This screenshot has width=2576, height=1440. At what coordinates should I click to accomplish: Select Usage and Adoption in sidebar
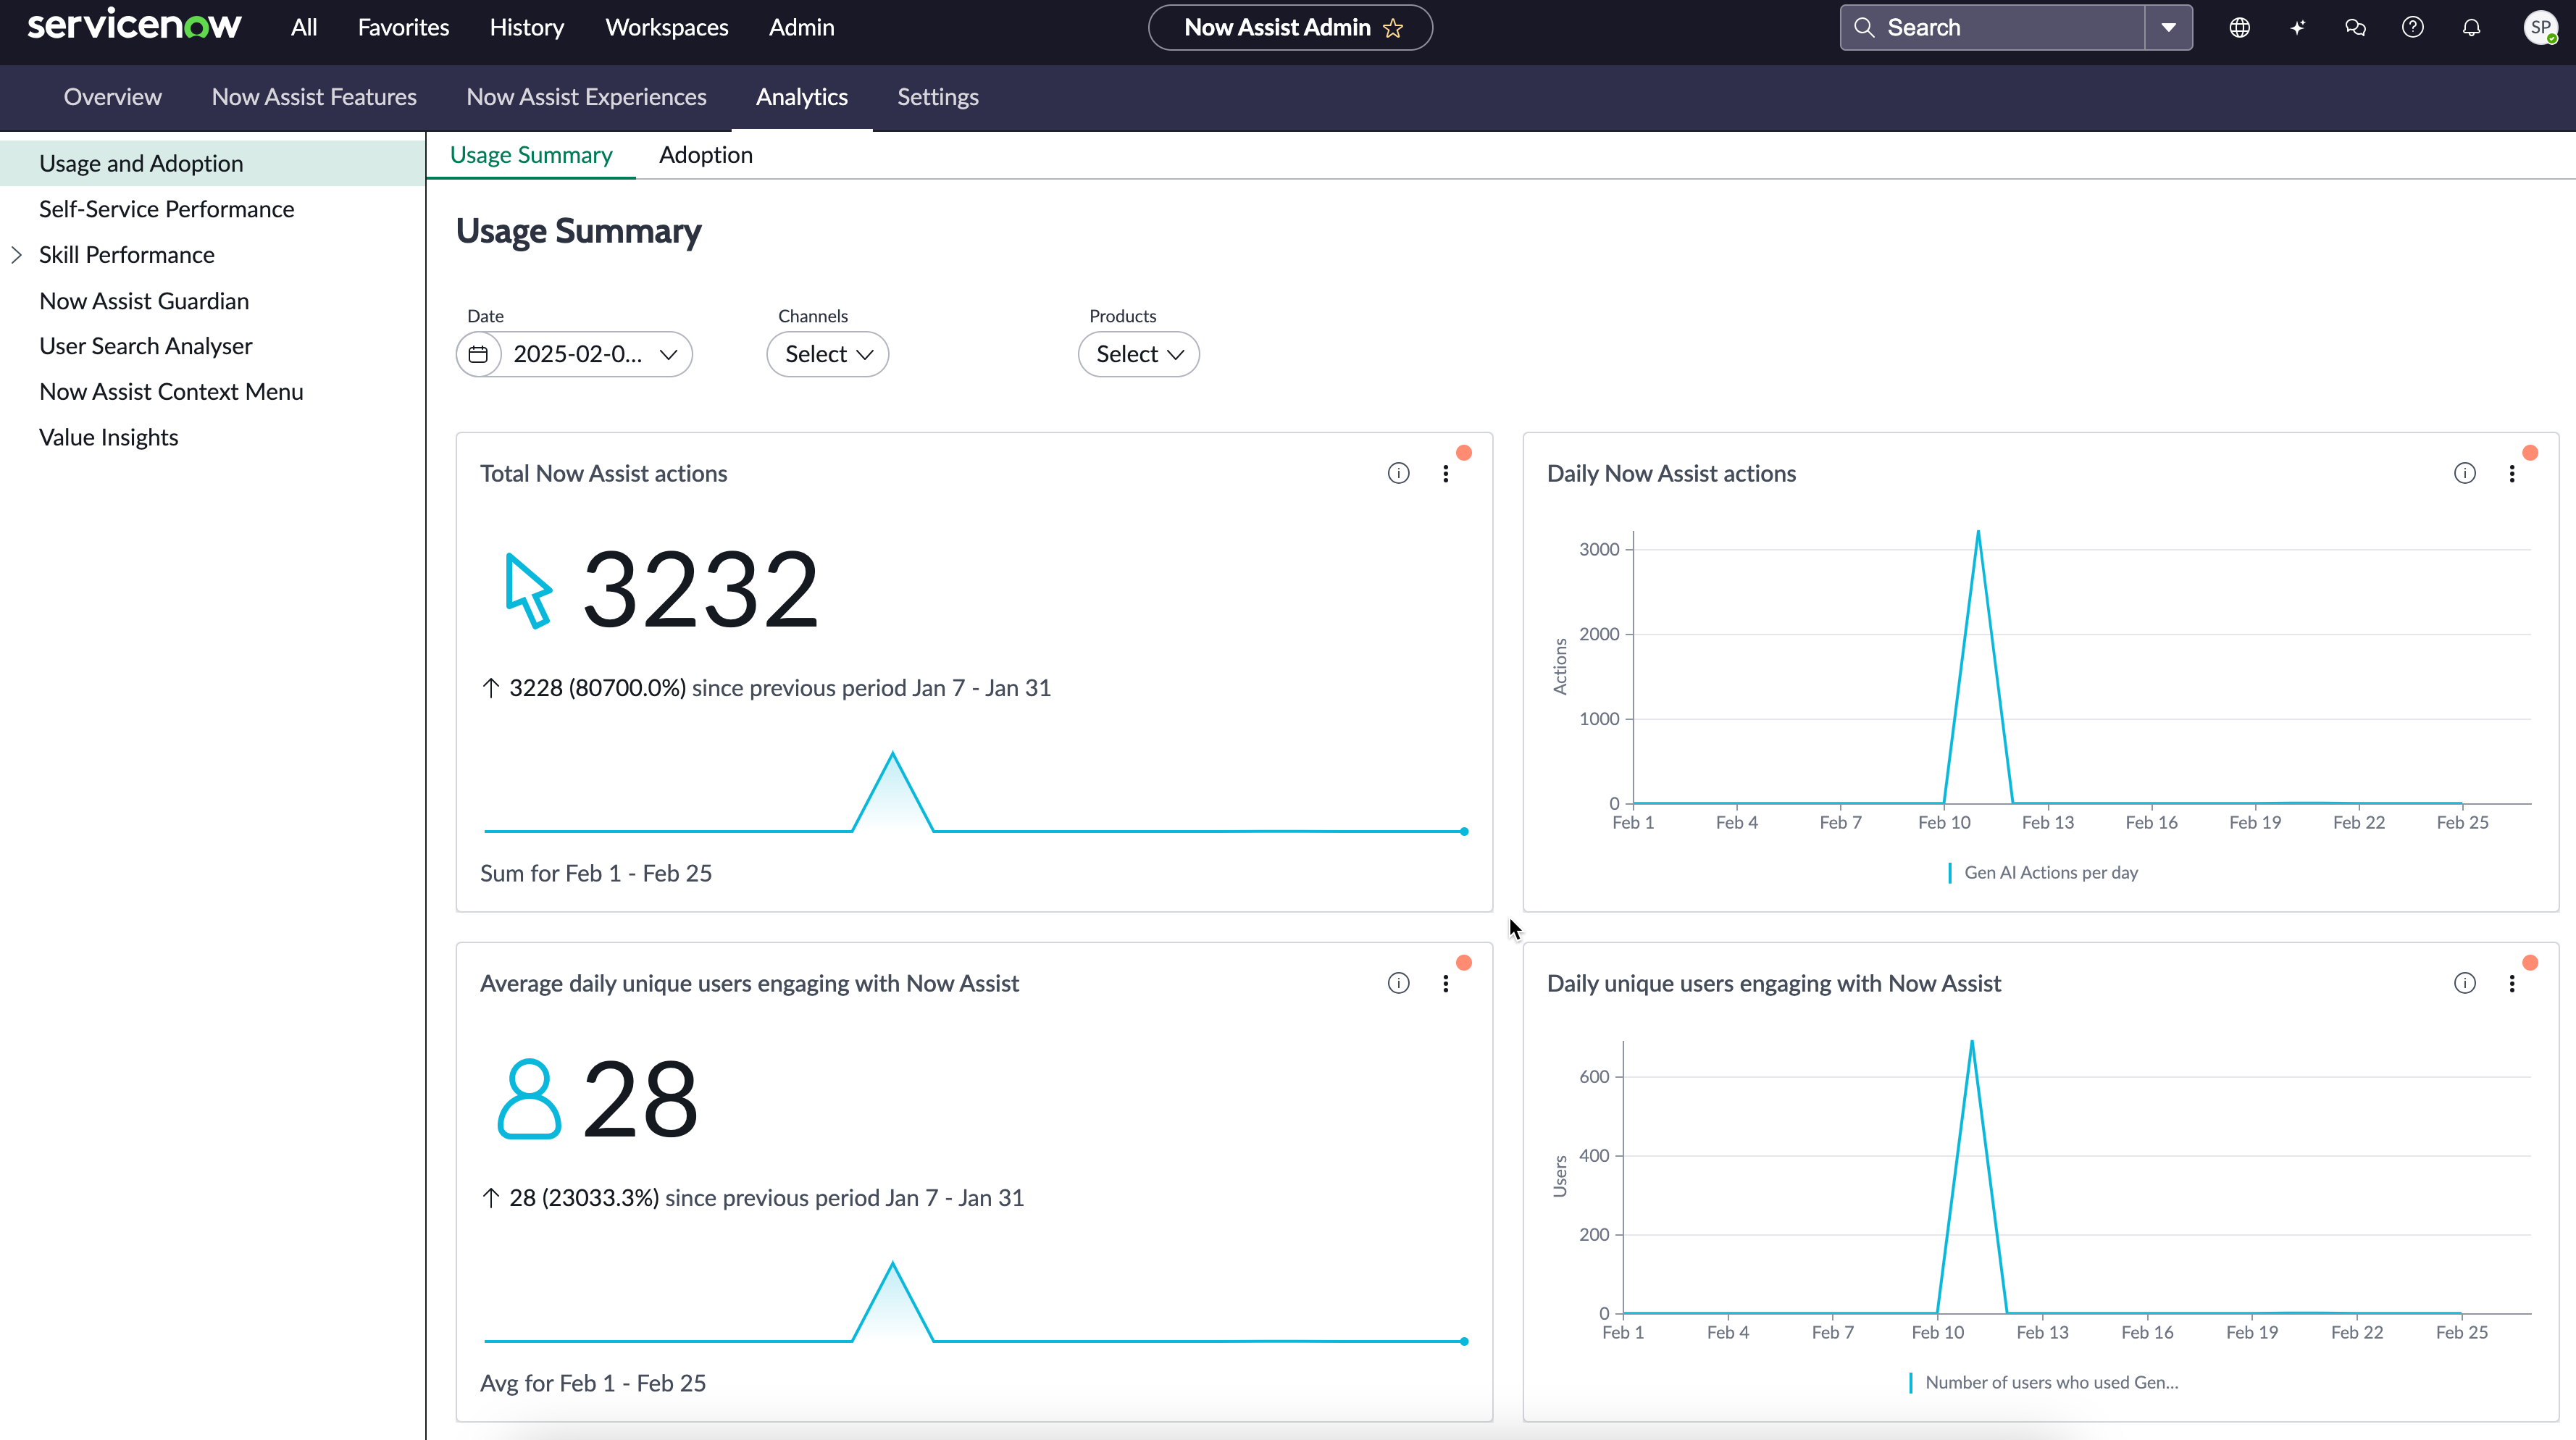[212, 163]
